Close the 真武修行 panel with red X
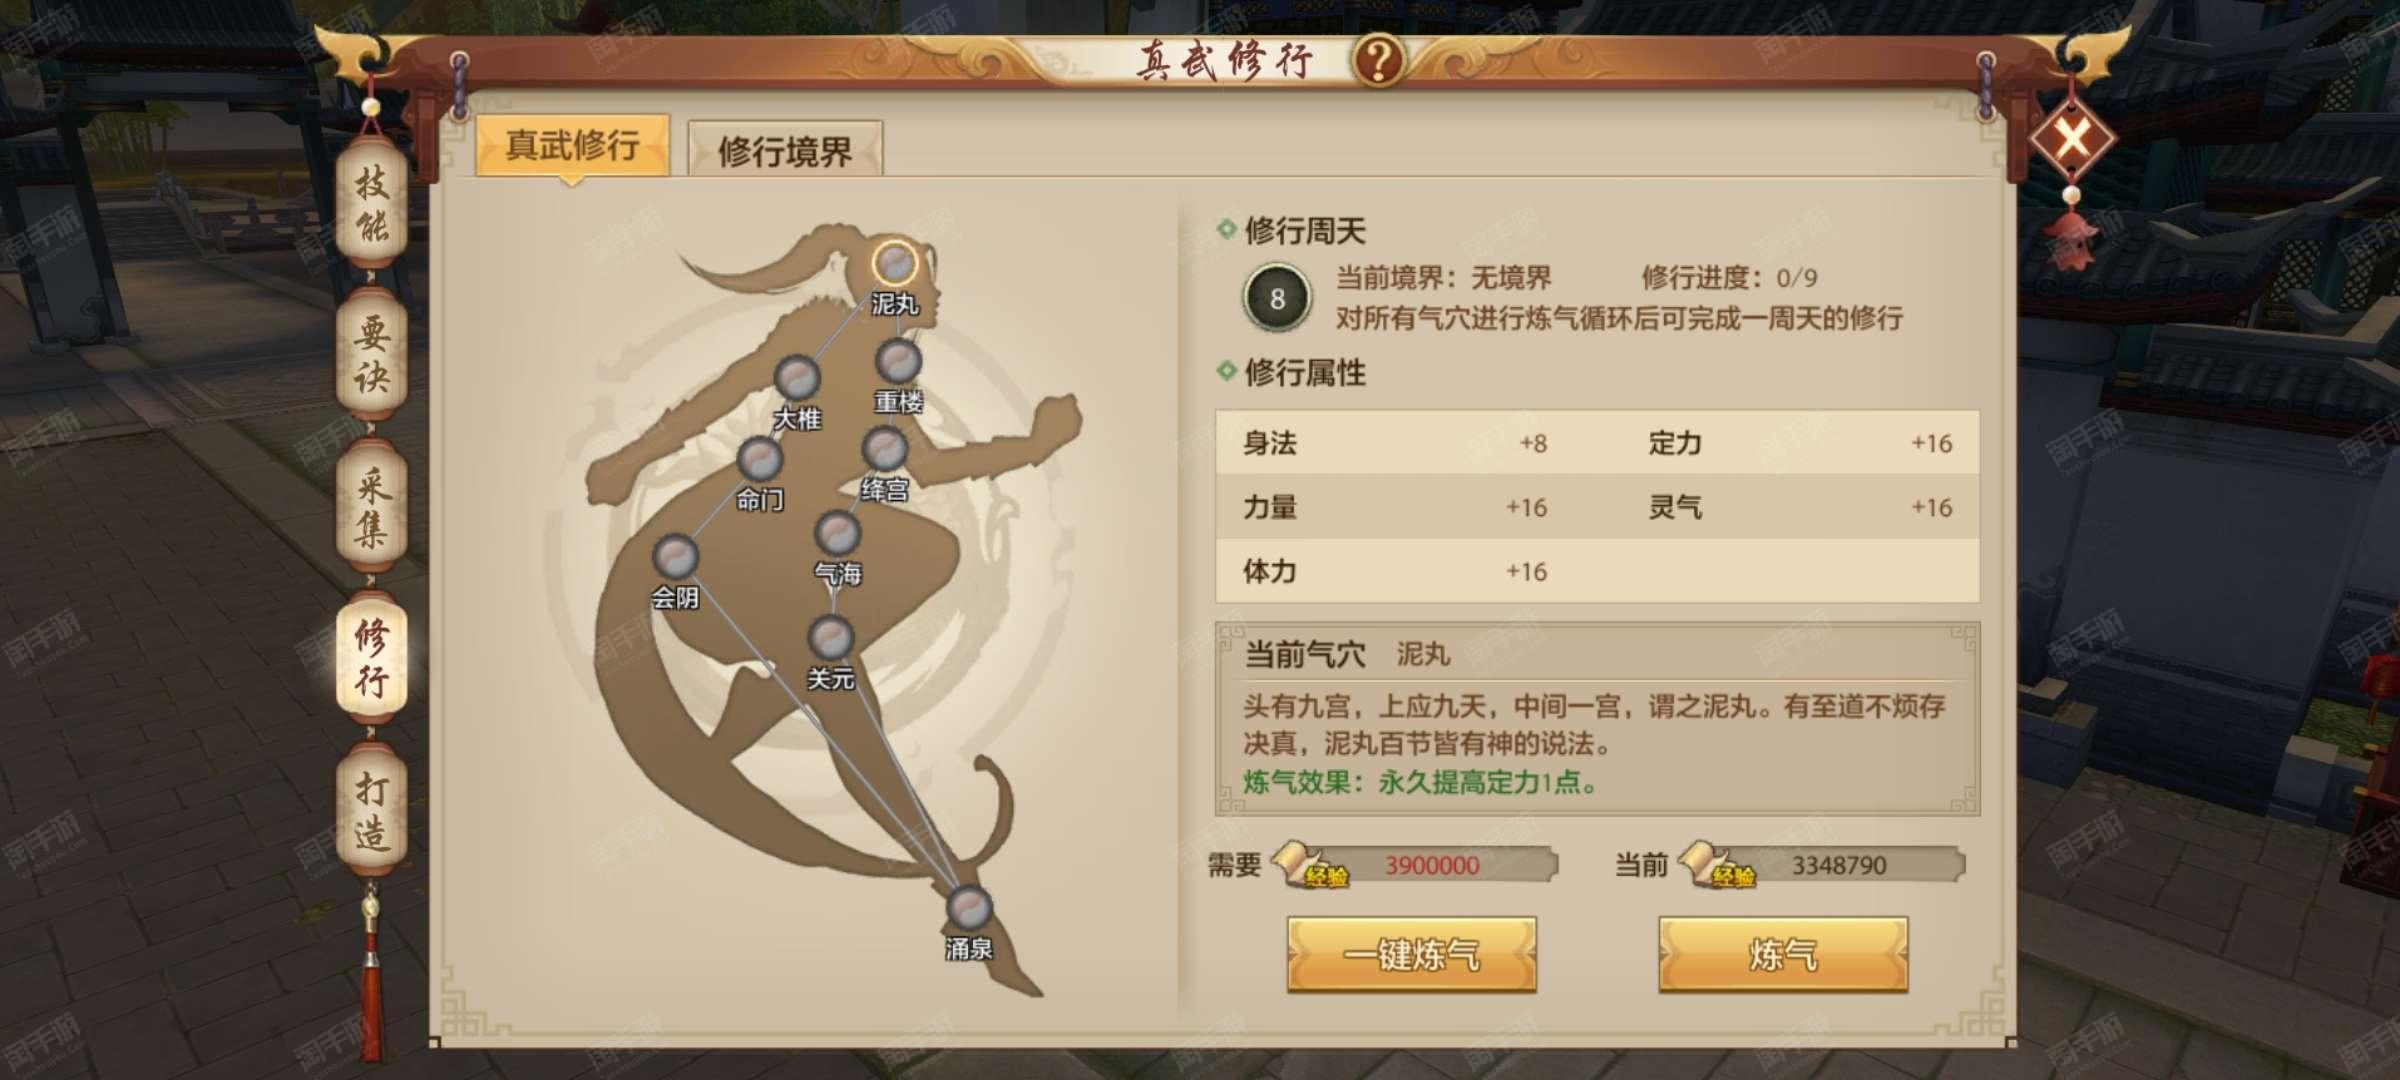This screenshot has width=2400, height=1080. click(2072, 137)
